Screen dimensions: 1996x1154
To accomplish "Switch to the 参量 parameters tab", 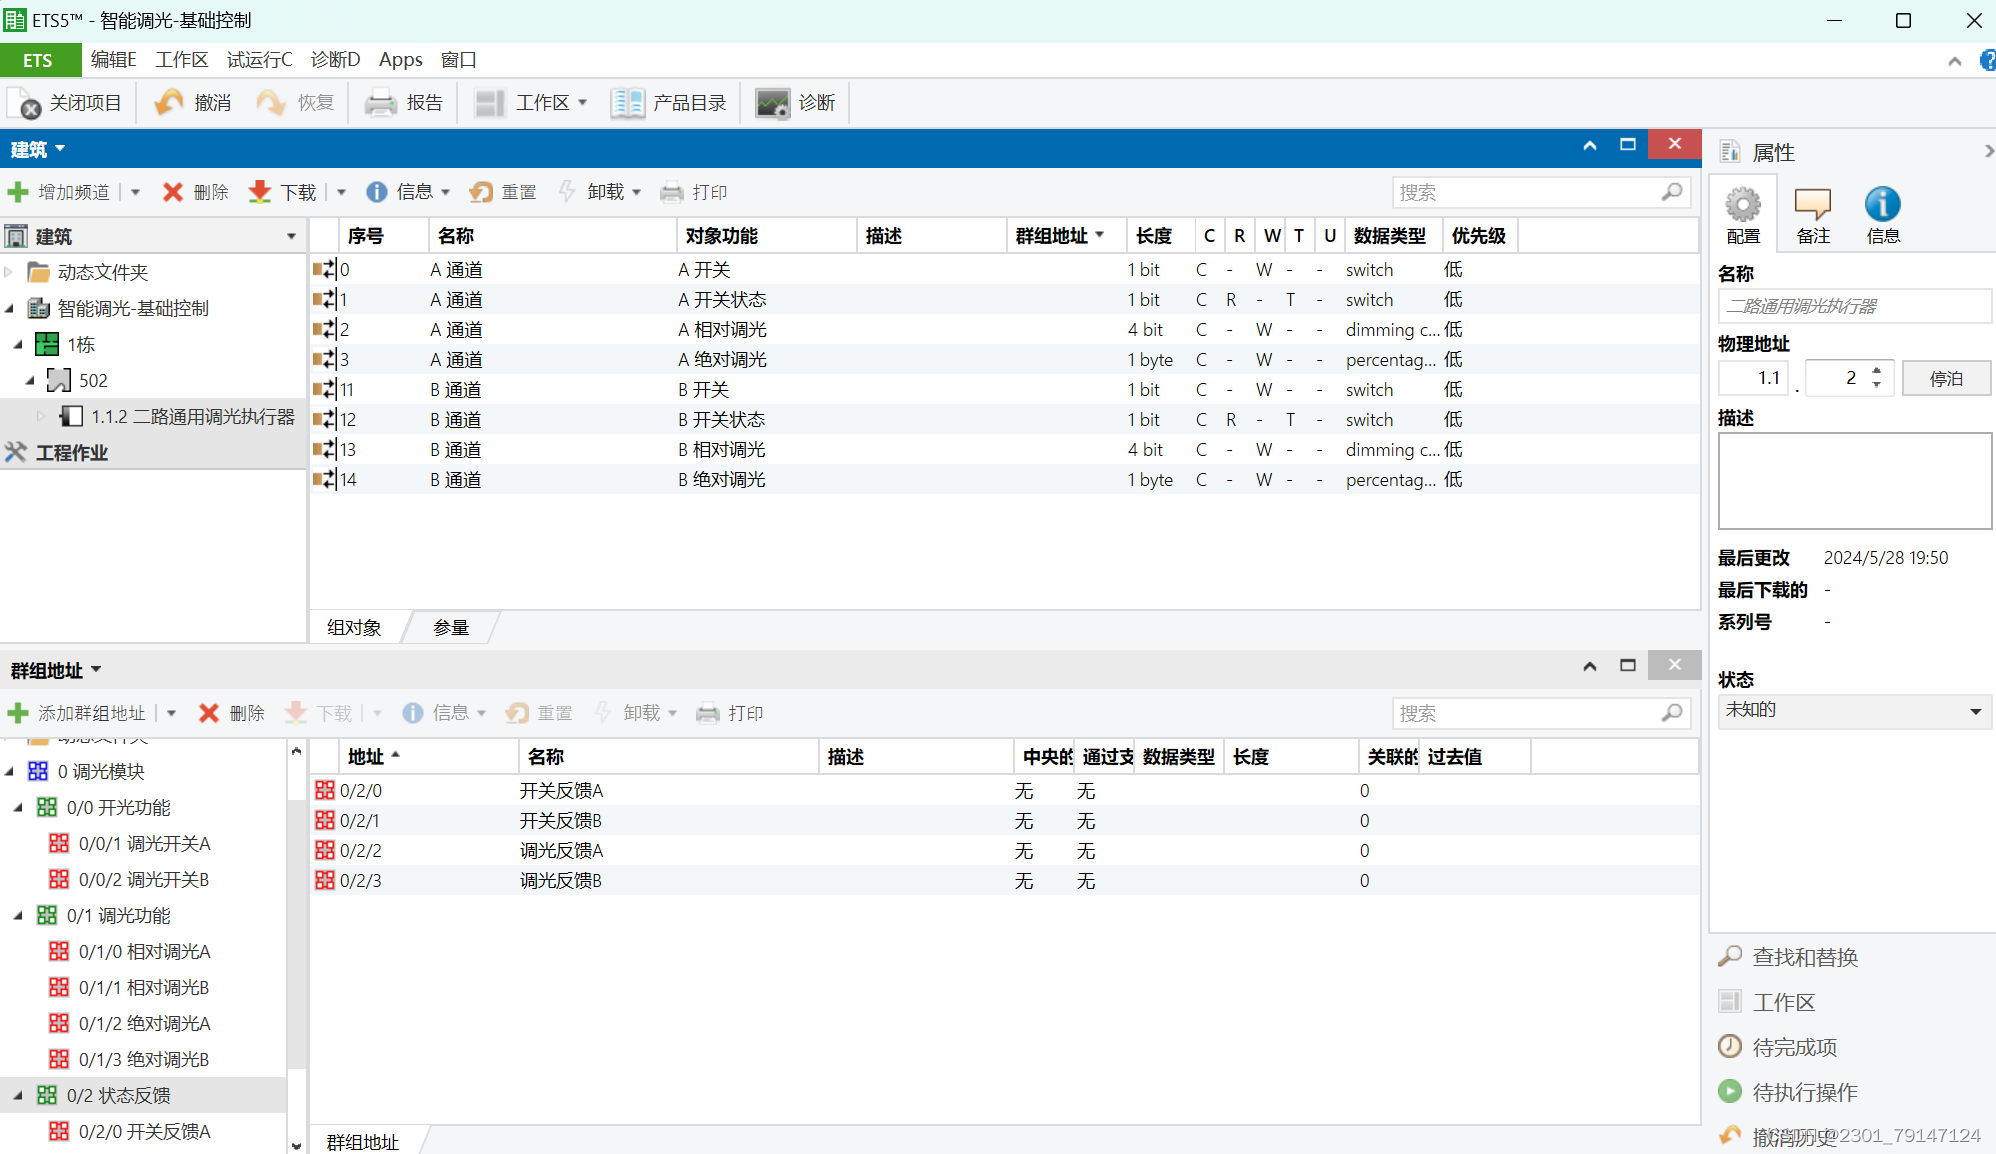I will click(x=450, y=628).
